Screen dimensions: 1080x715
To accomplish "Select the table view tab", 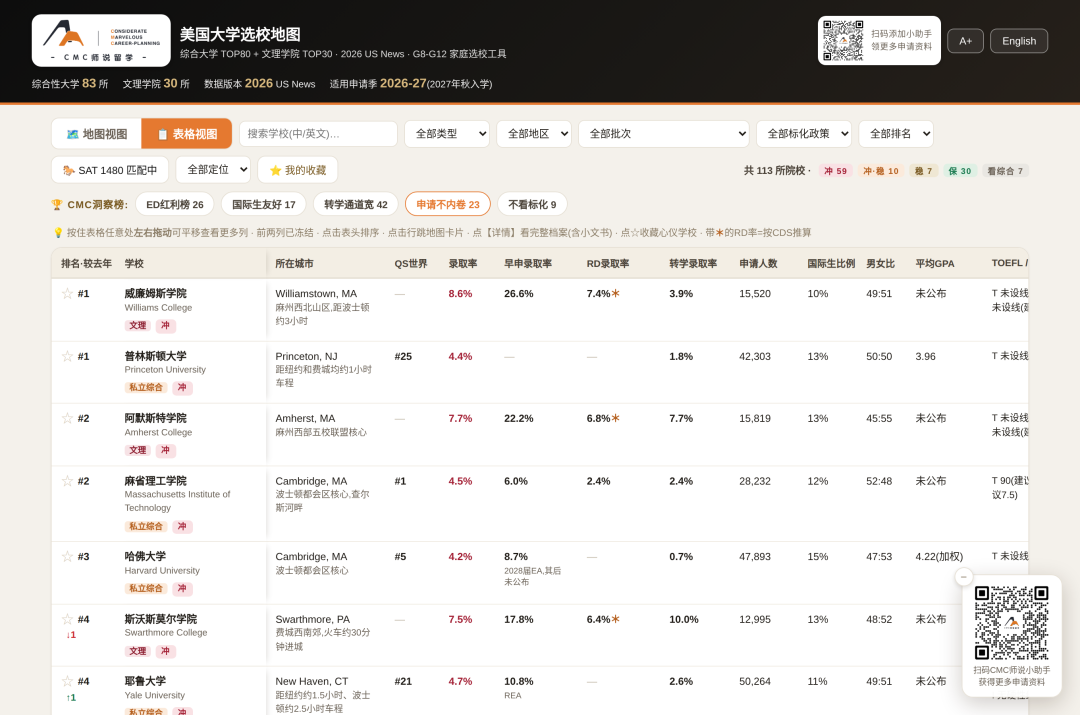I will (187, 134).
